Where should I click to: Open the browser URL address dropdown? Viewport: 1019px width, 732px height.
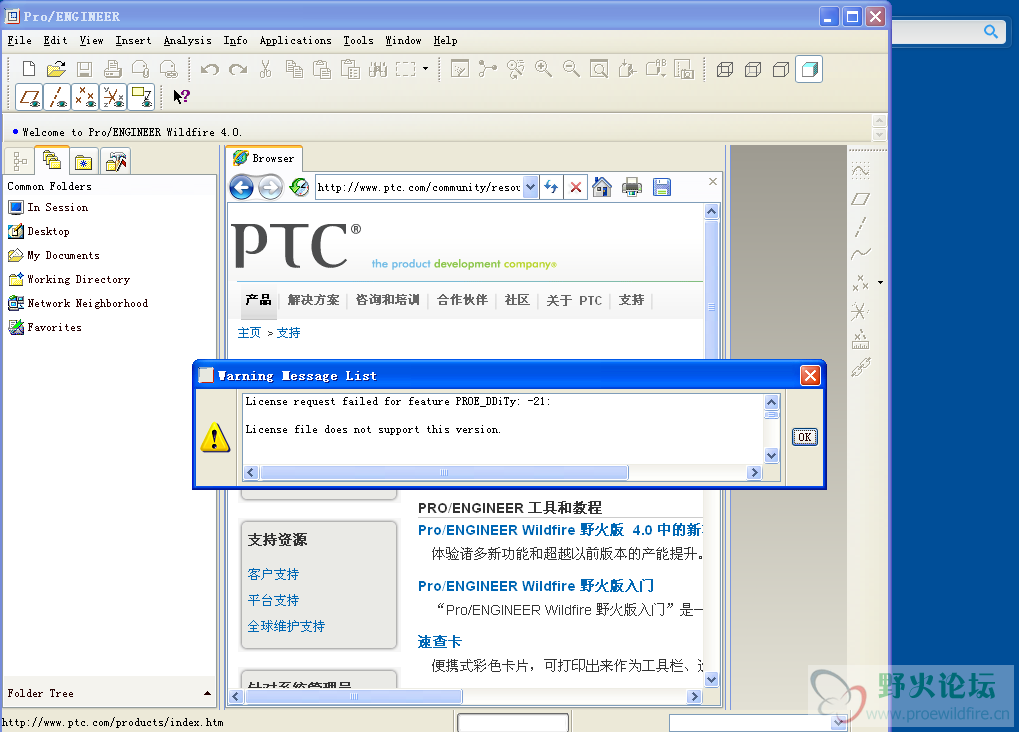(x=530, y=187)
